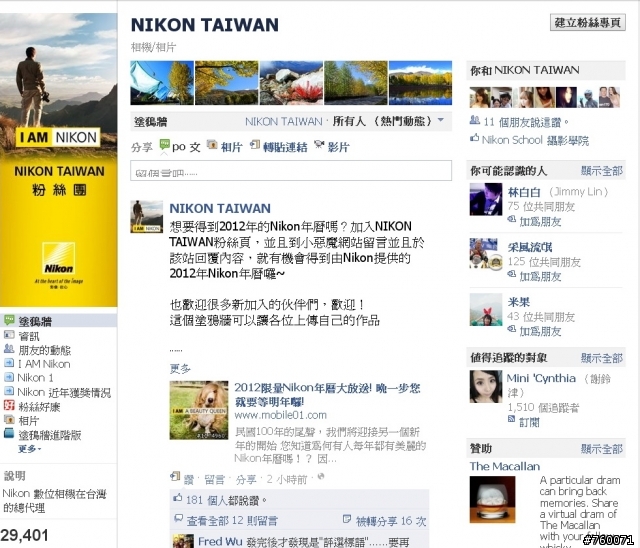Click add-friend icon beside 林白白
This screenshot has height=548, width=640.
[x=512, y=220]
